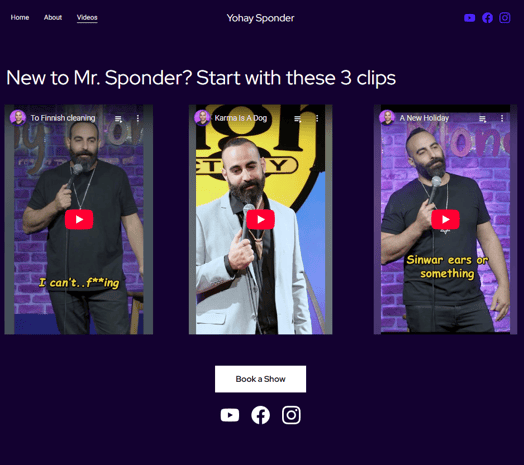Click the Book a Show button
524x465 pixels.
(x=260, y=379)
